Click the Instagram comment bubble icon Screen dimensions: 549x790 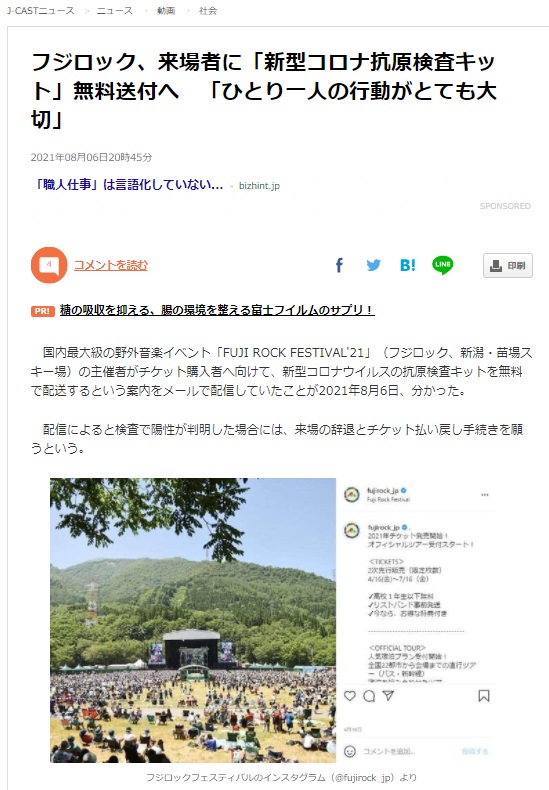point(369,696)
